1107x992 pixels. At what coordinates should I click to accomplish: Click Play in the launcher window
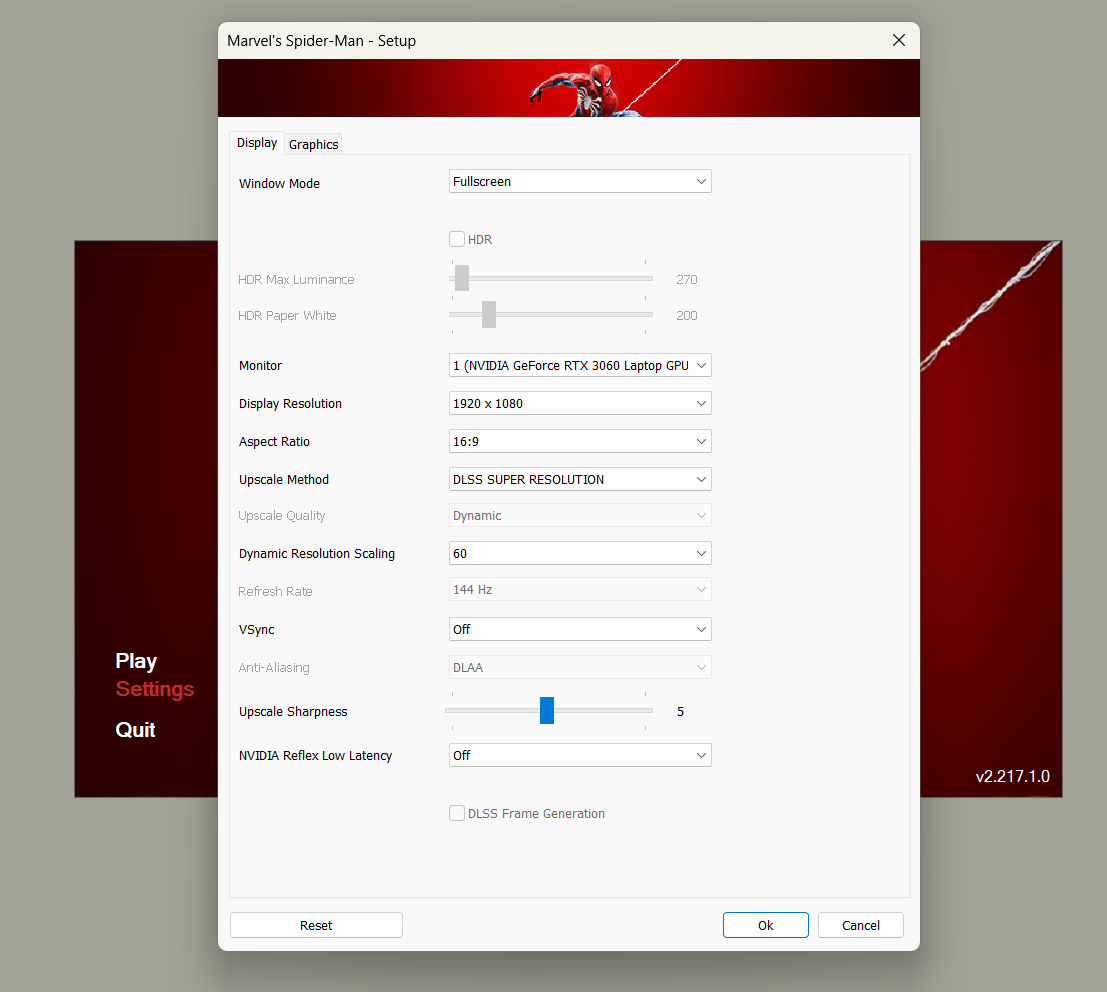[136, 662]
